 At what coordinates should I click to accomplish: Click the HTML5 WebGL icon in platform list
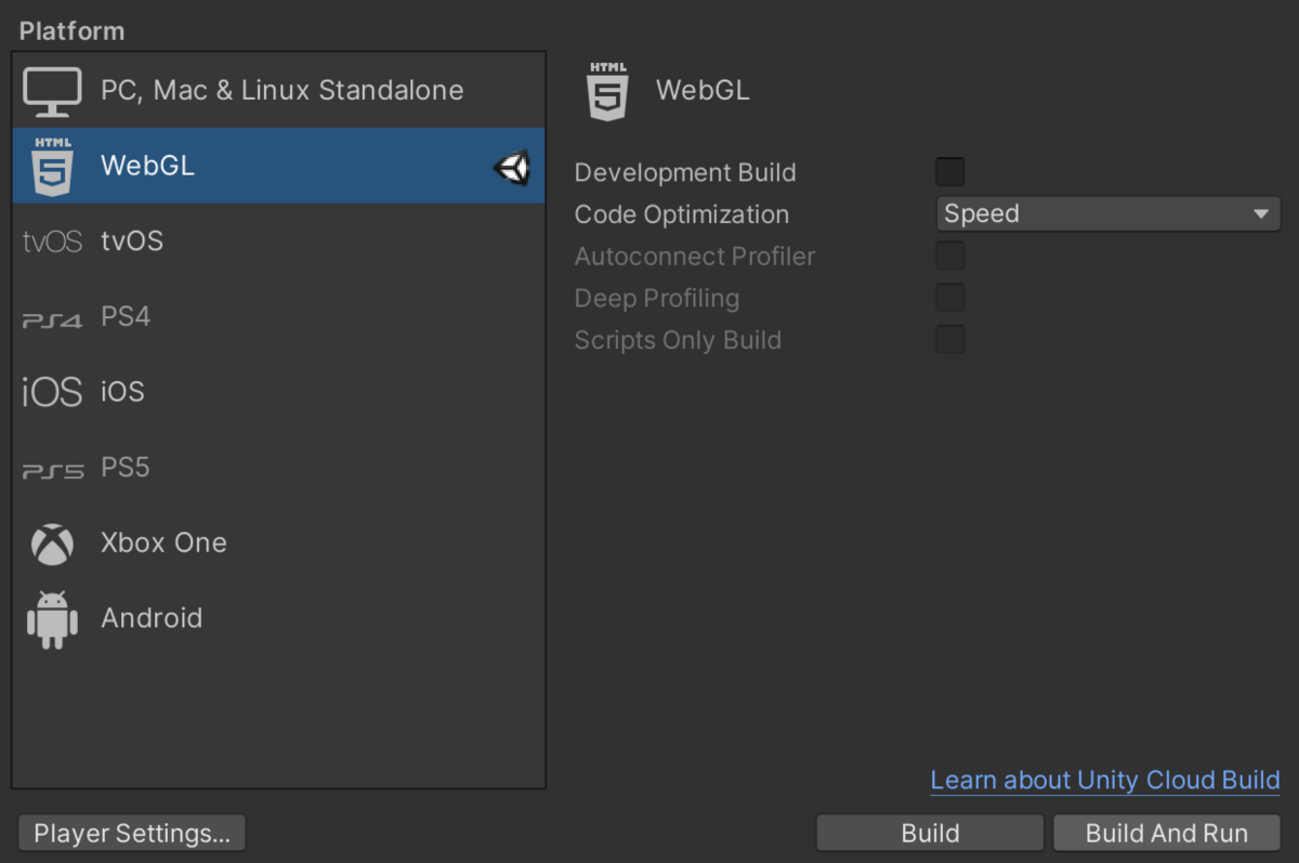click(x=52, y=166)
